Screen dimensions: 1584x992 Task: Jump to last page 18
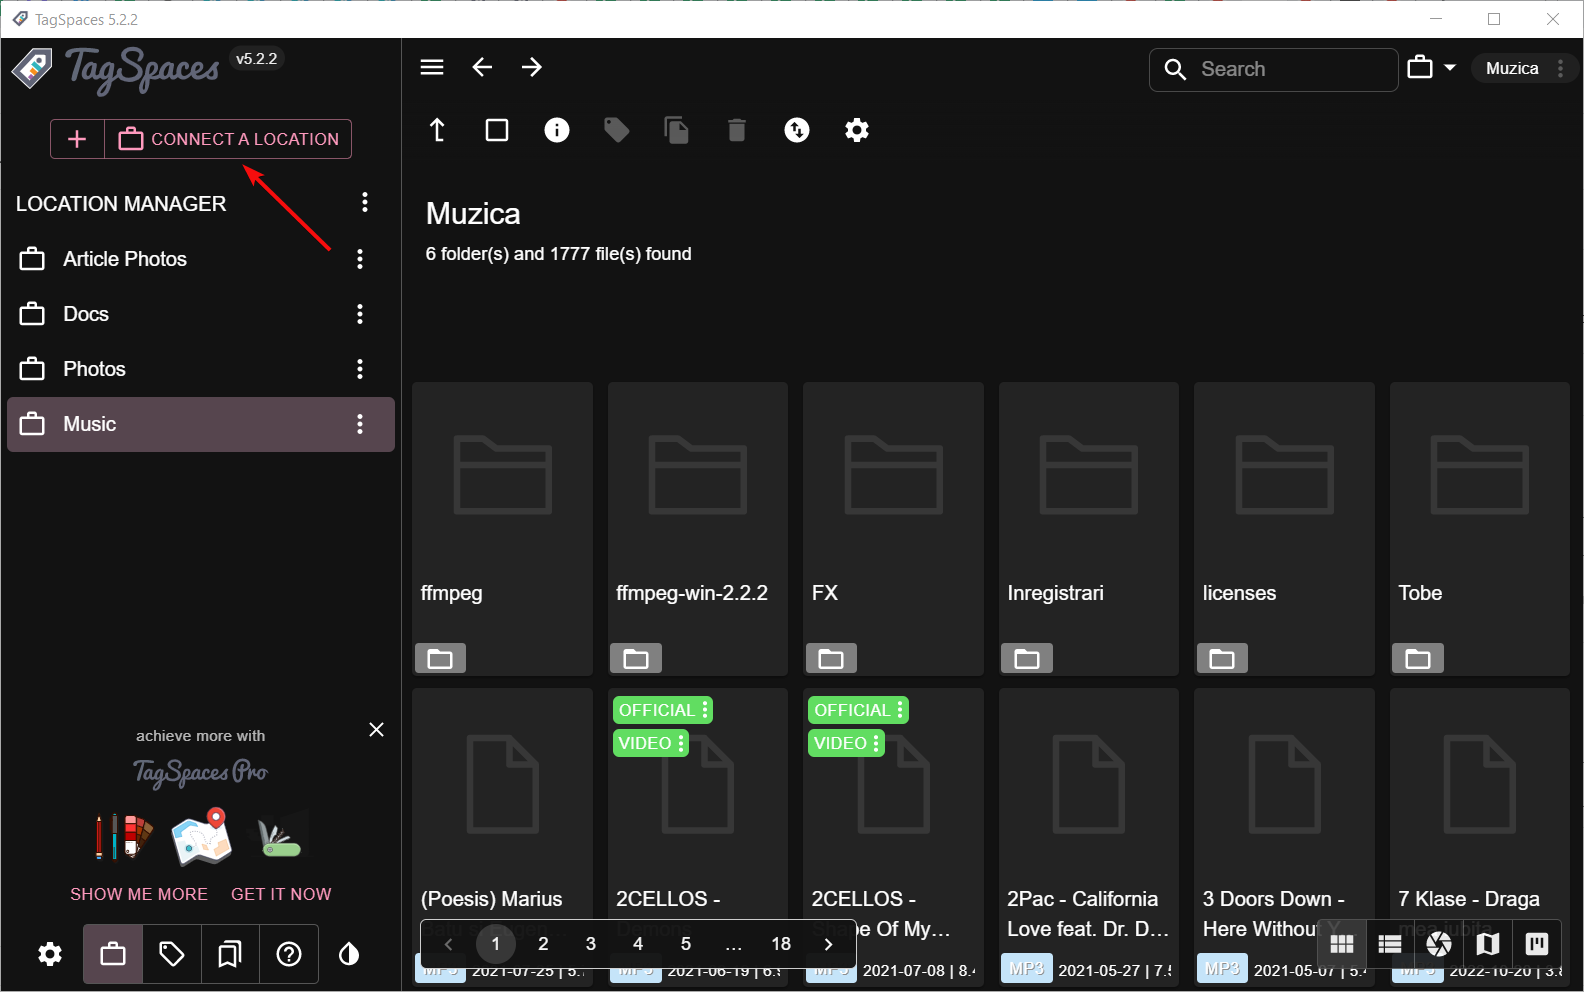(781, 944)
